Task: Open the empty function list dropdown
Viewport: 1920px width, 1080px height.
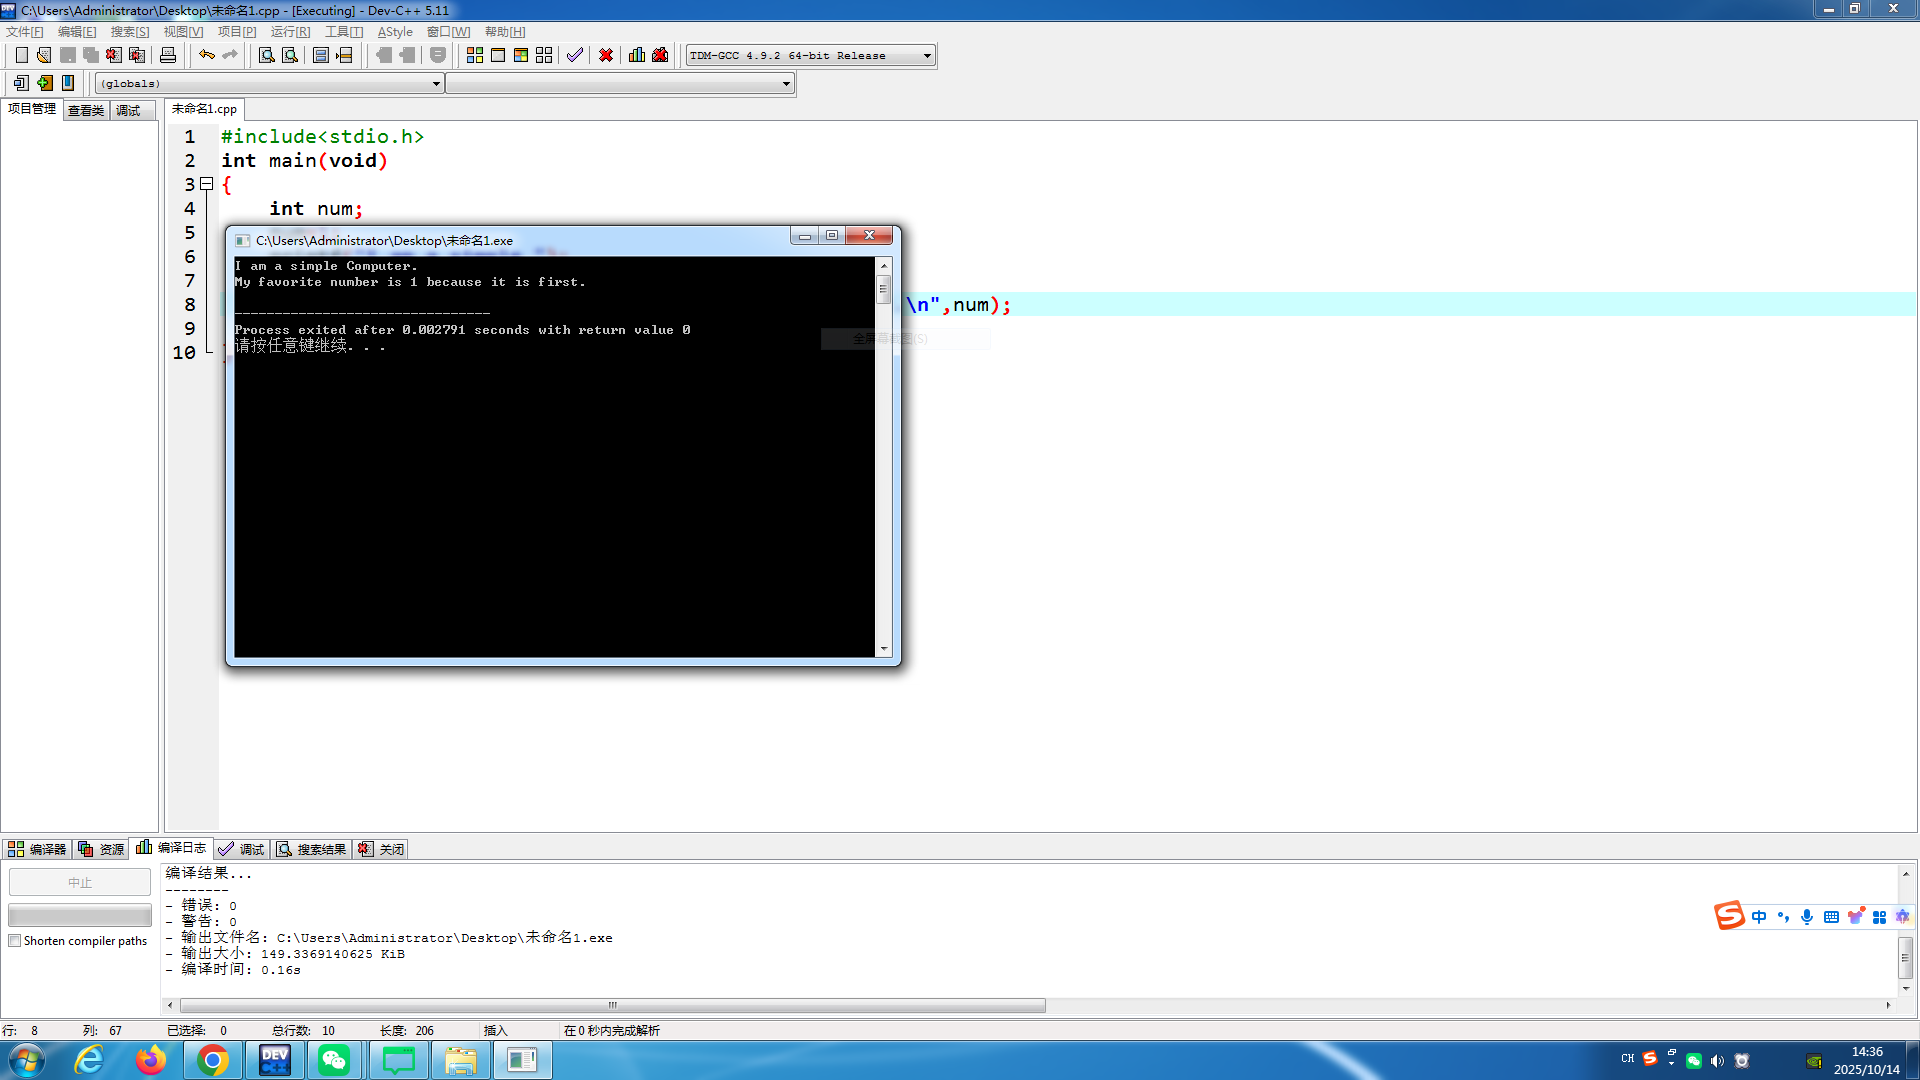Action: tap(786, 84)
